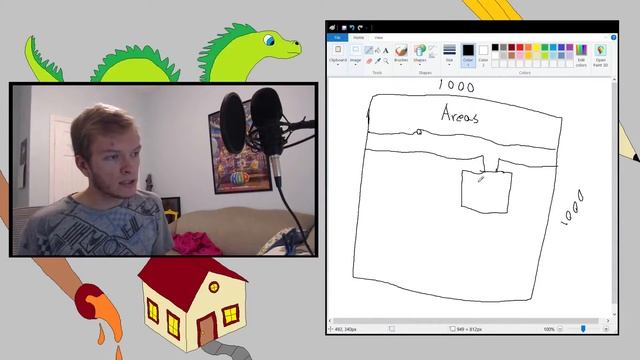Pick the pink palette color in second row
Viewport: 640px width, 360px height.
click(x=520, y=56)
